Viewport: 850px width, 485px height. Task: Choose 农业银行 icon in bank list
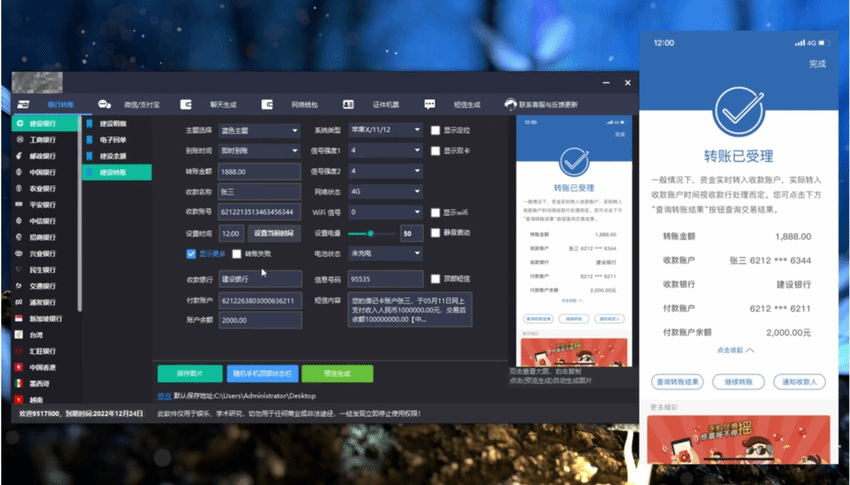(x=19, y=188)
